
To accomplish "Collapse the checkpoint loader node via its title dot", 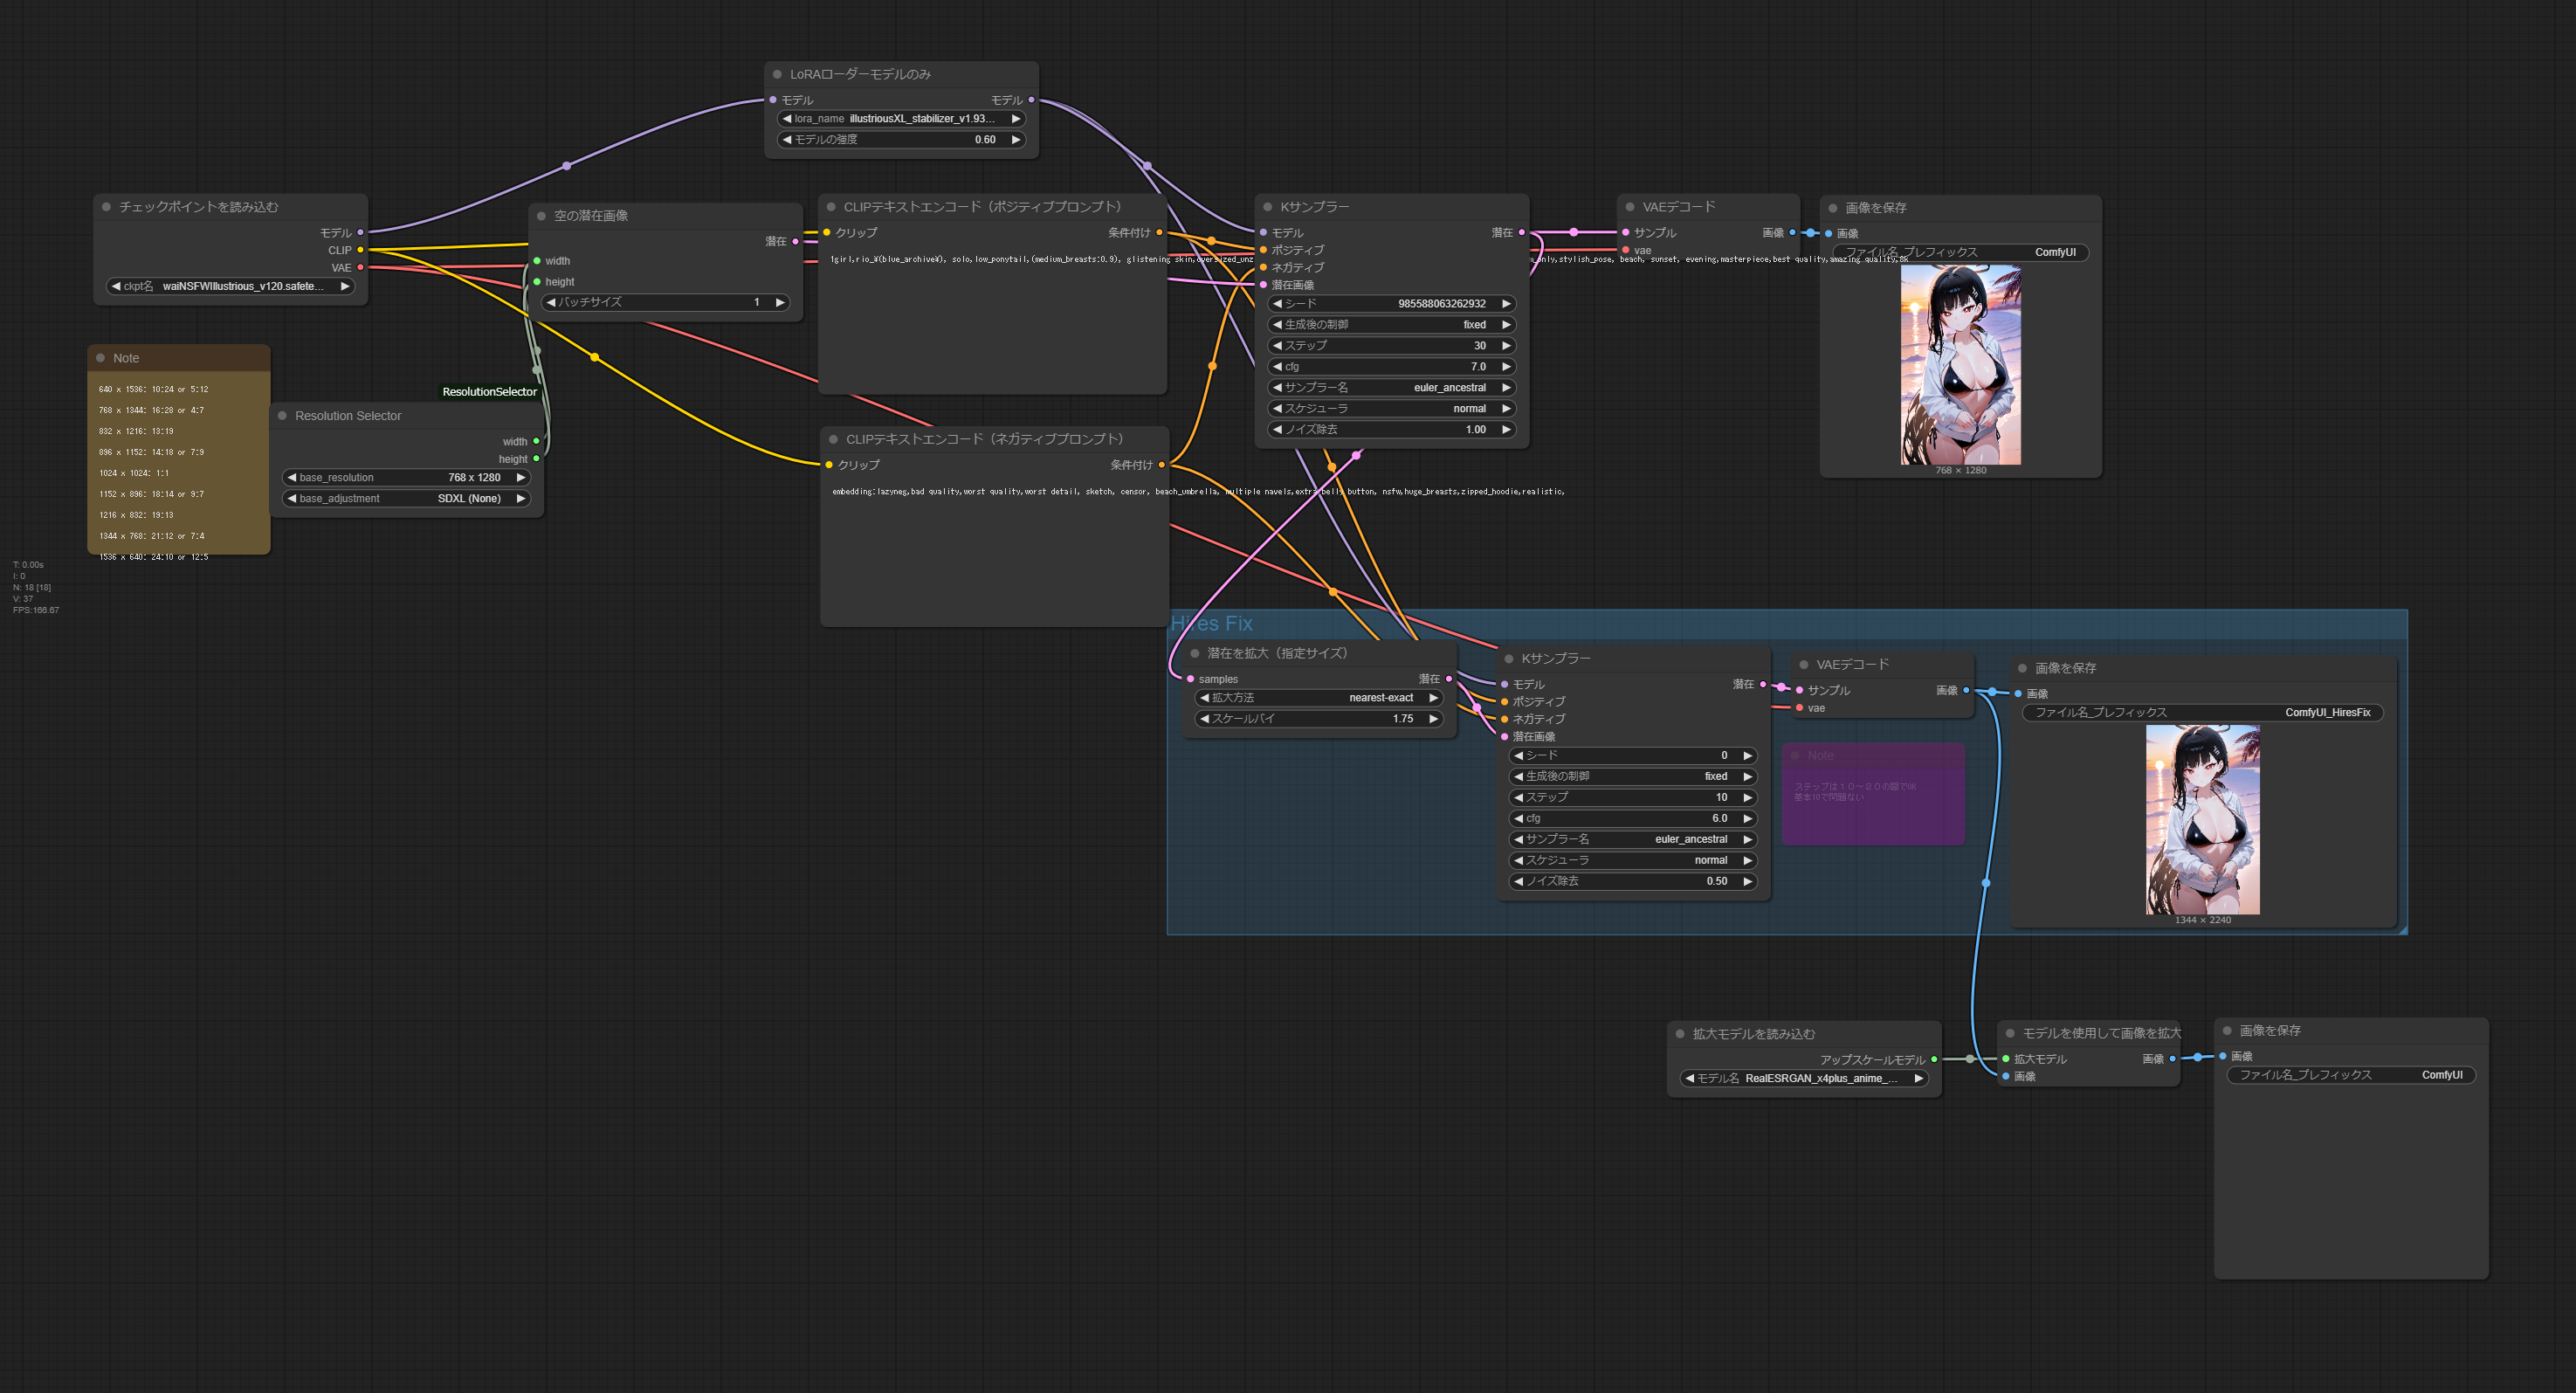I will [106, 207].
